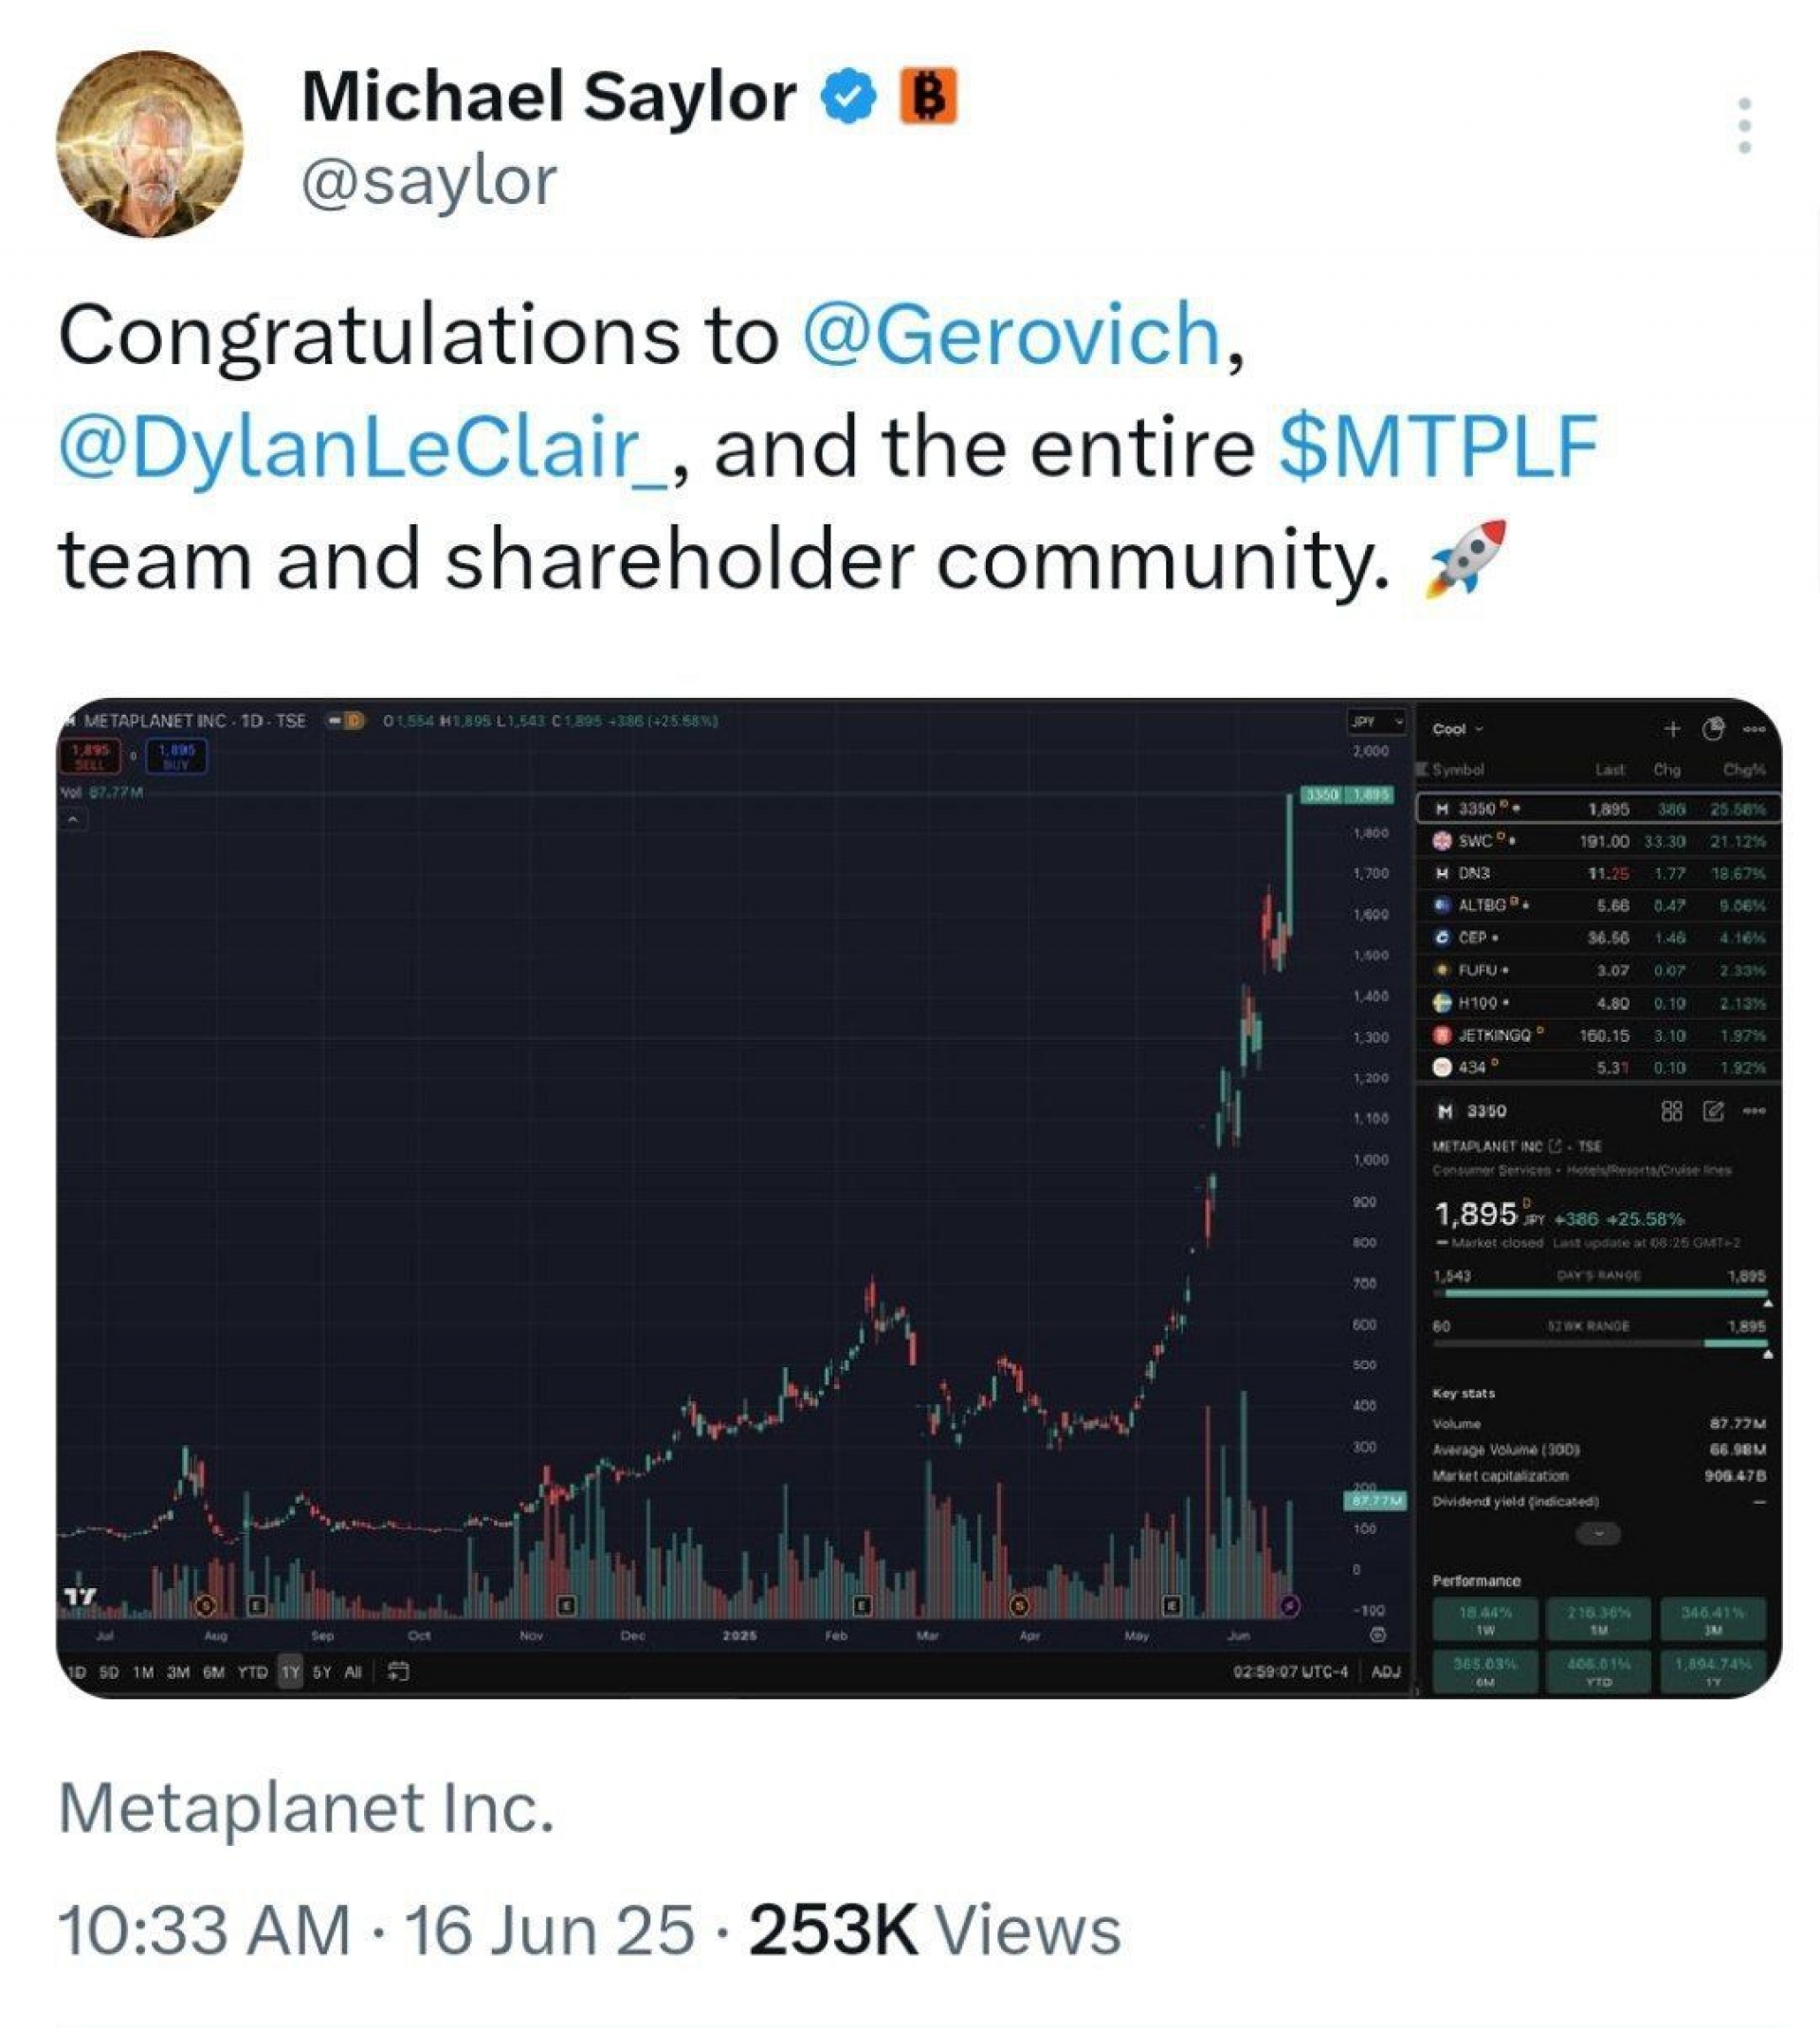Expand the Cool watchlist dropdown

1457,729
